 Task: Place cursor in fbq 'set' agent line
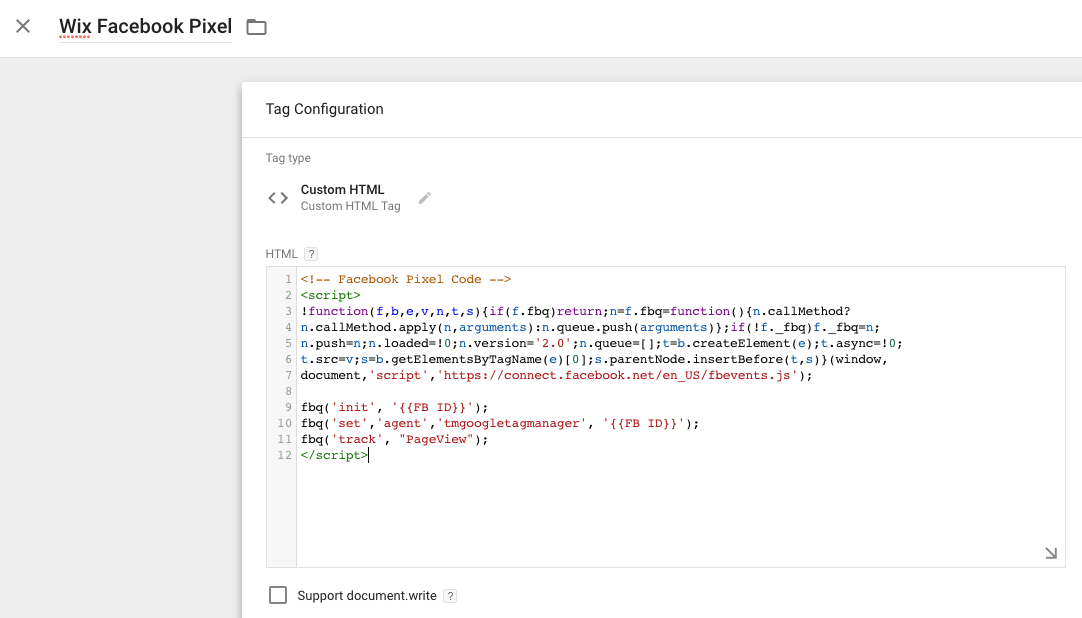[500, 423]
